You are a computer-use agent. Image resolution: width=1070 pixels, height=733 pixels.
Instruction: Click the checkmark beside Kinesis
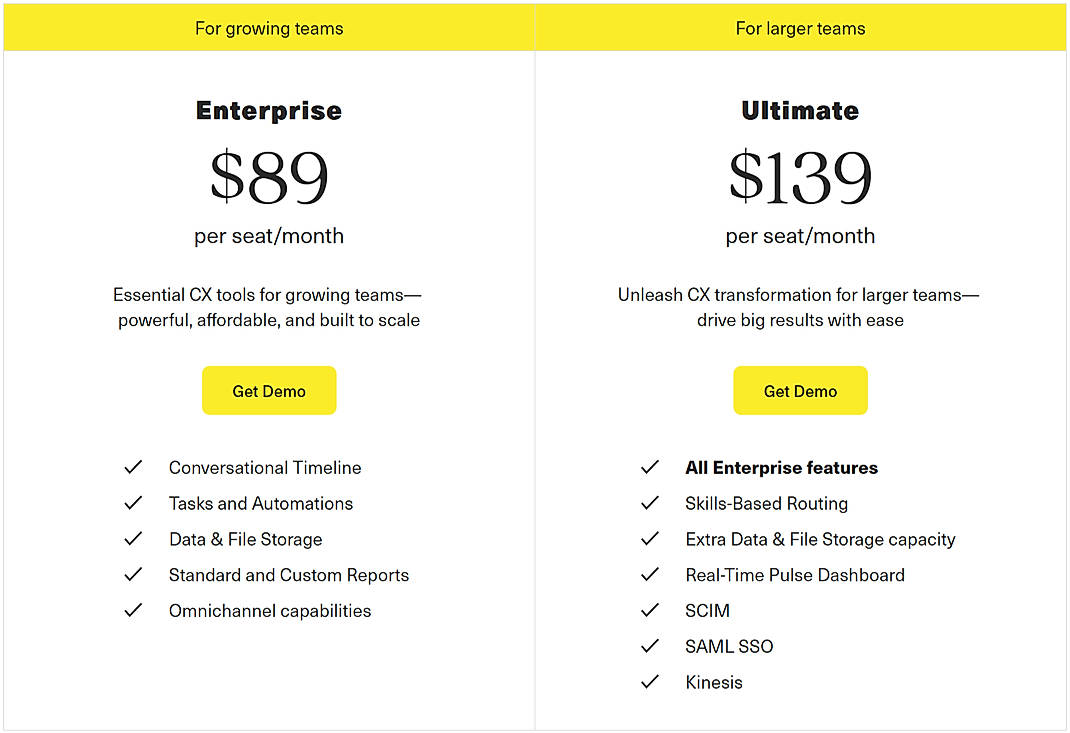coord(650,682)
